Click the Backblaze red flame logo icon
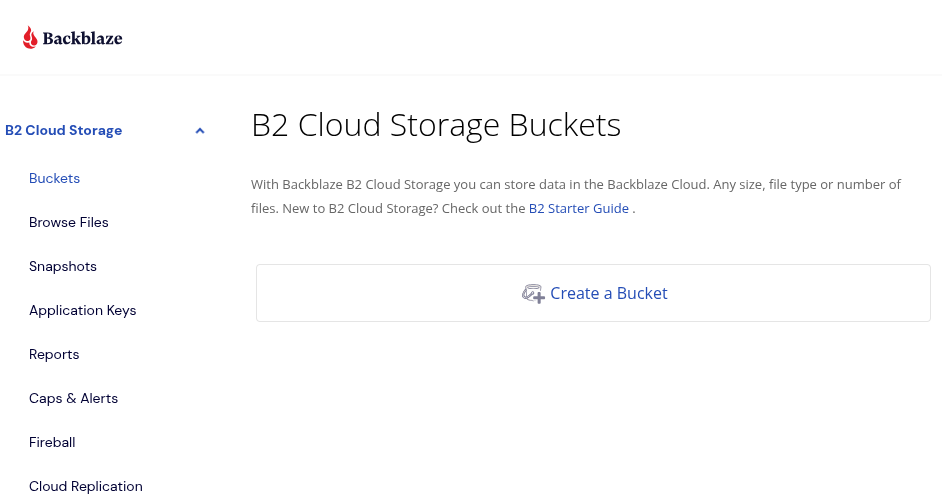Viewport: 942px width, 503px height. click(30, 38)
